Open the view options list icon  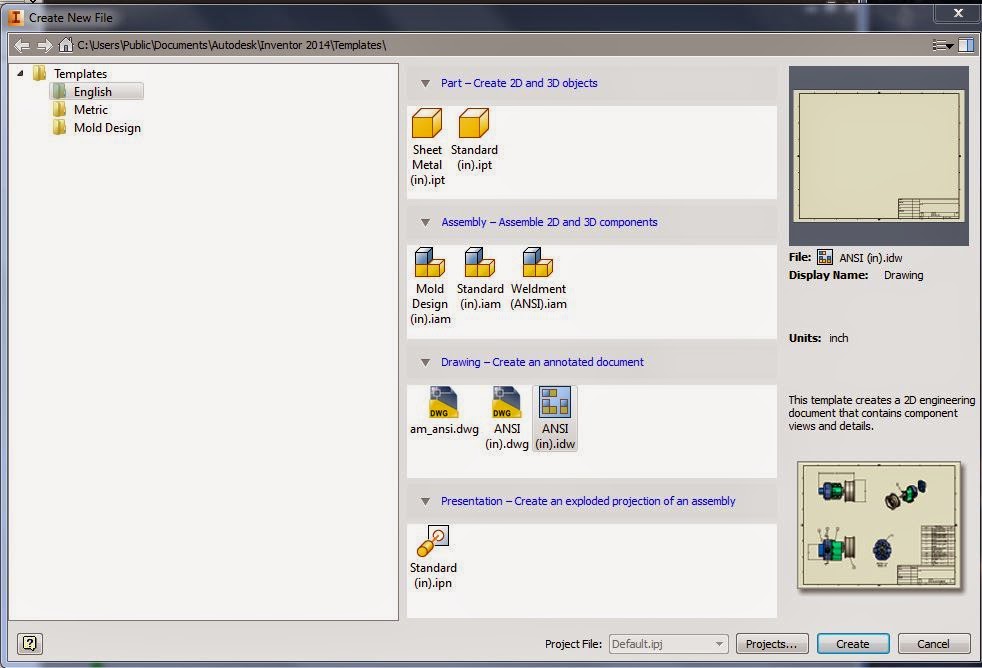[x=942, y=45]
